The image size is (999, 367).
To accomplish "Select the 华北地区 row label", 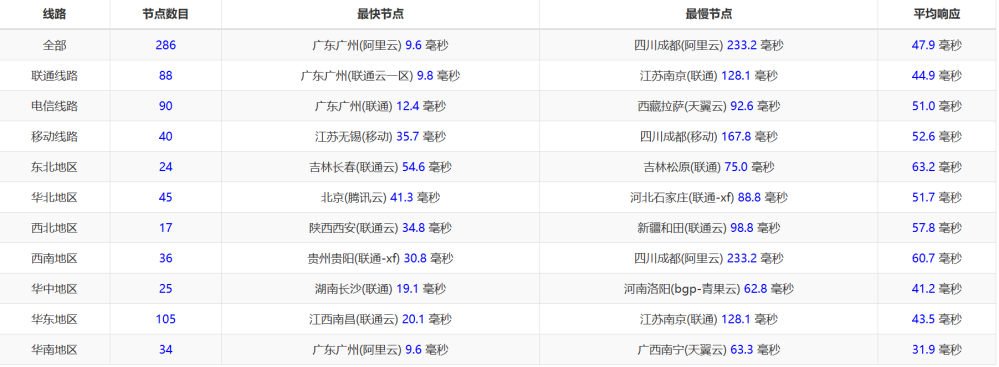I will [x=55, y=198].
